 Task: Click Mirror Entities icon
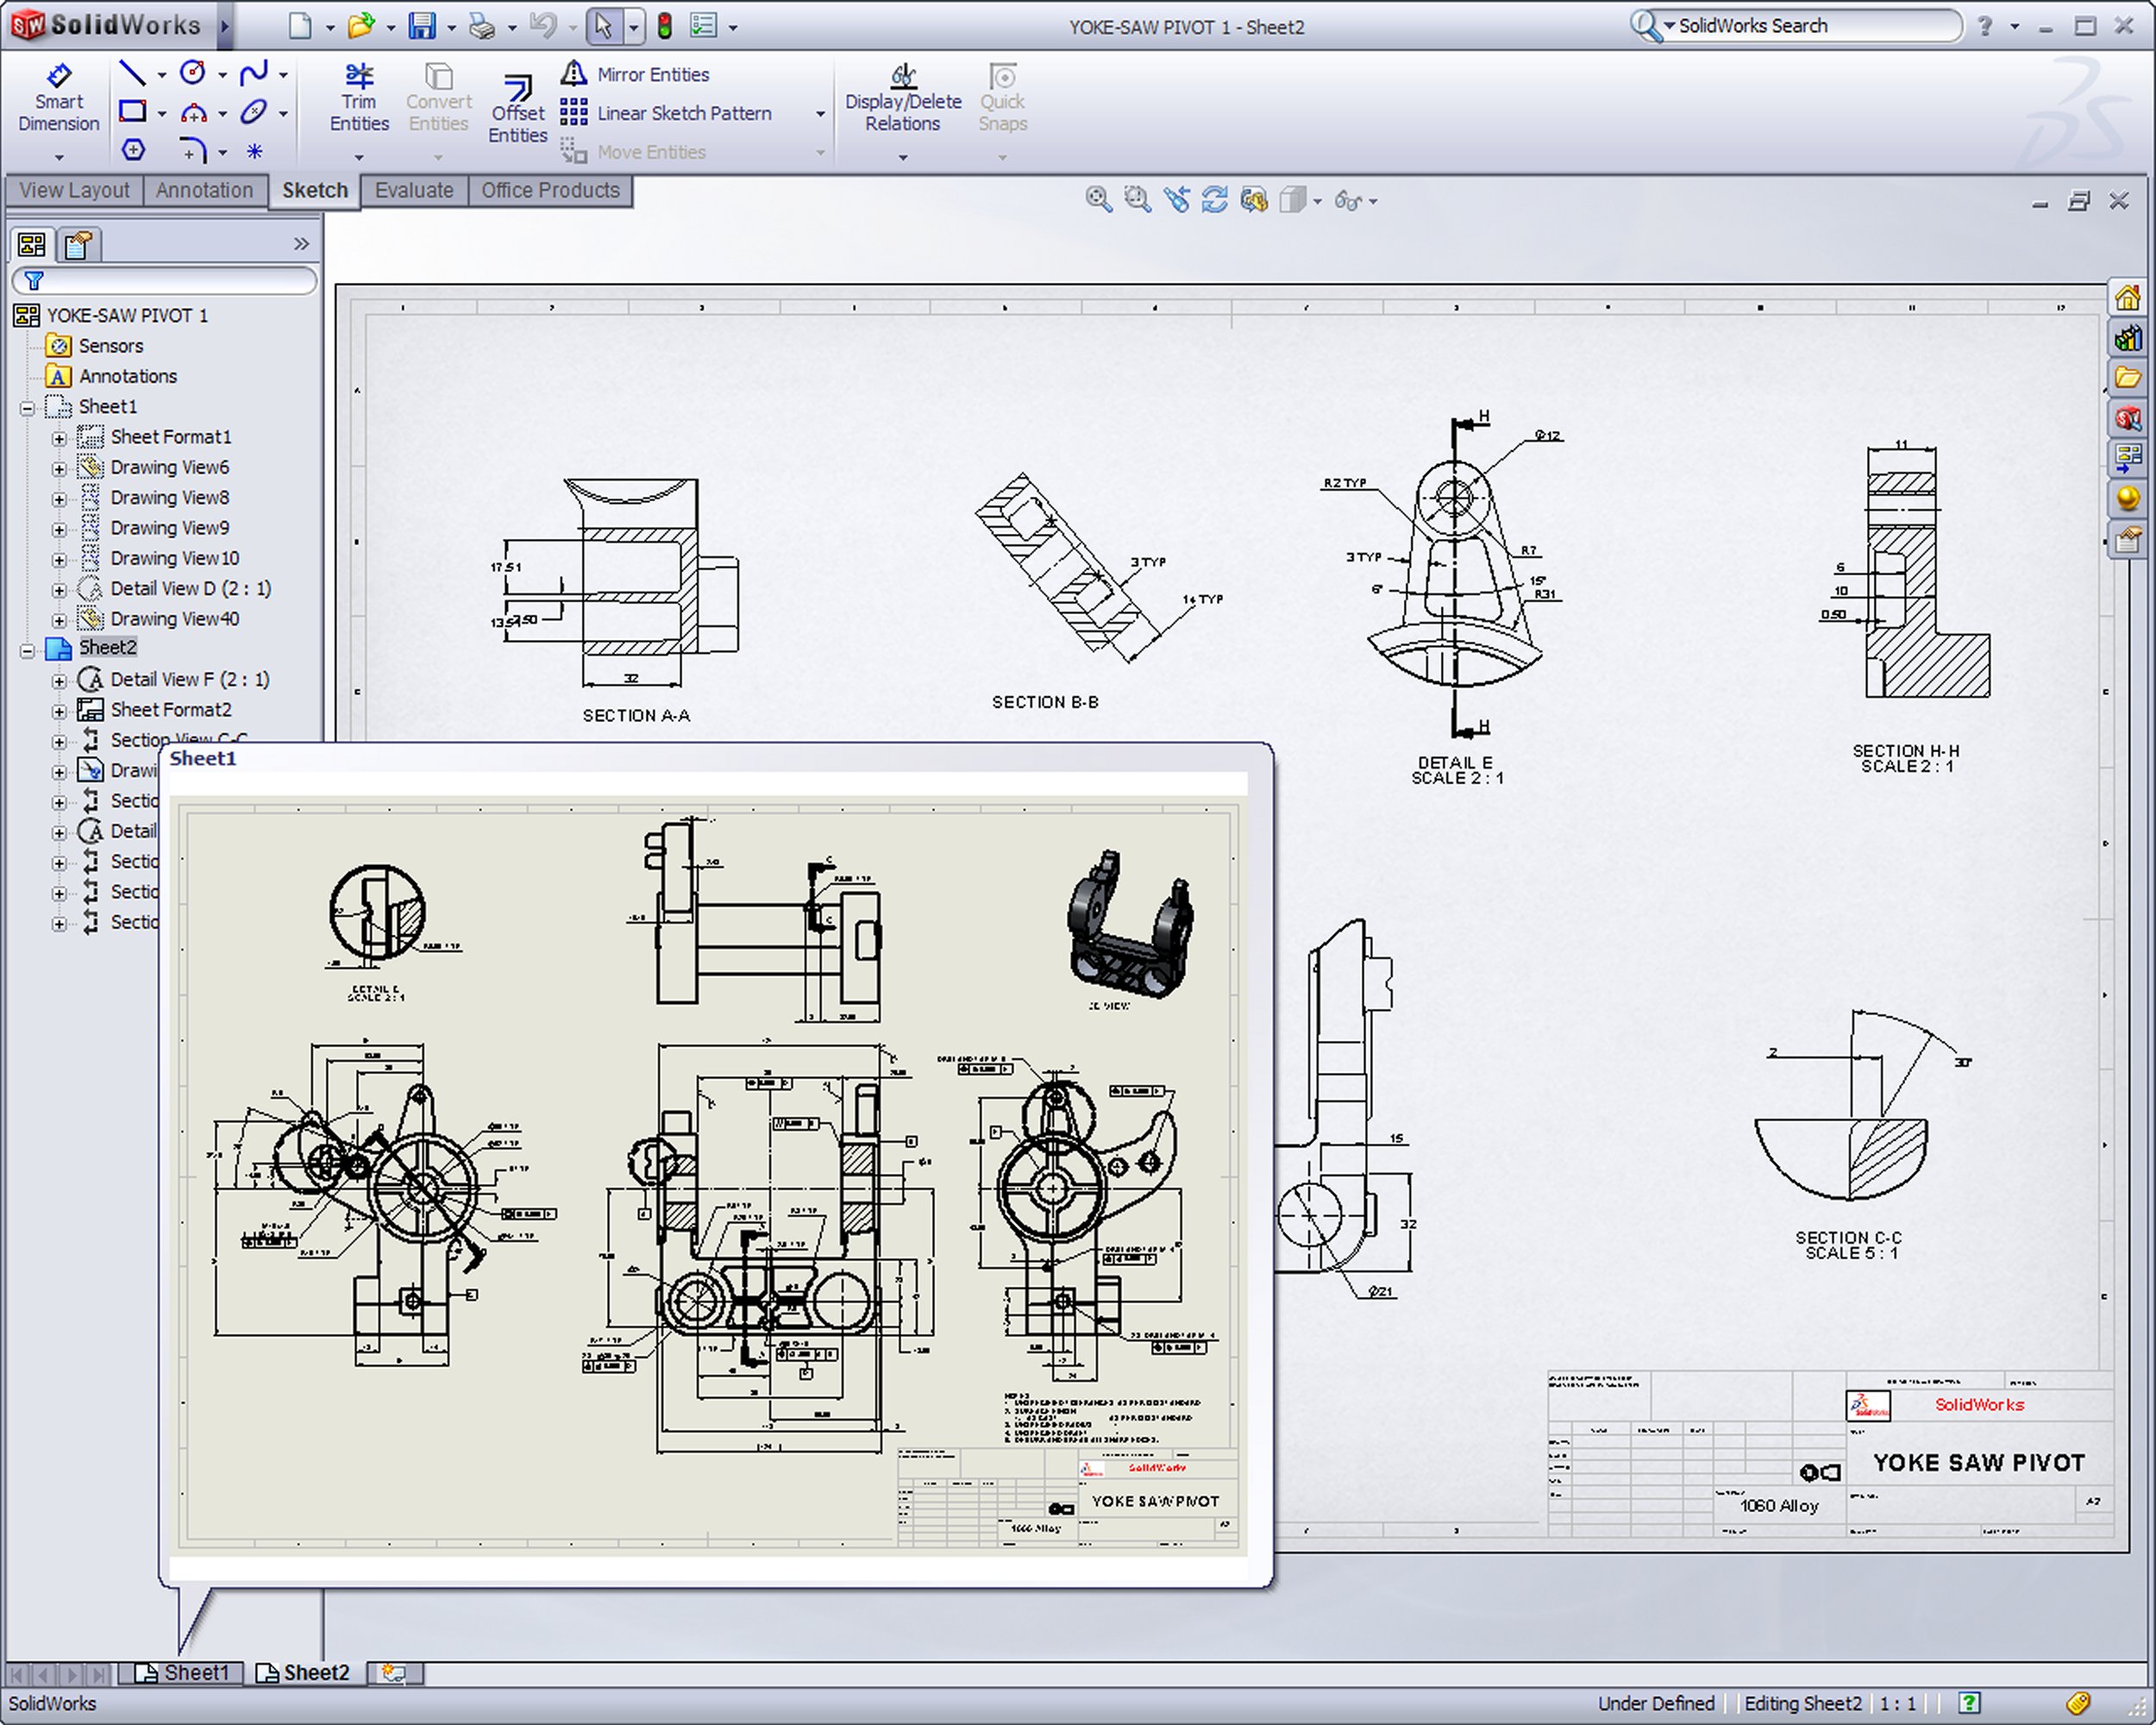(574, 74)
